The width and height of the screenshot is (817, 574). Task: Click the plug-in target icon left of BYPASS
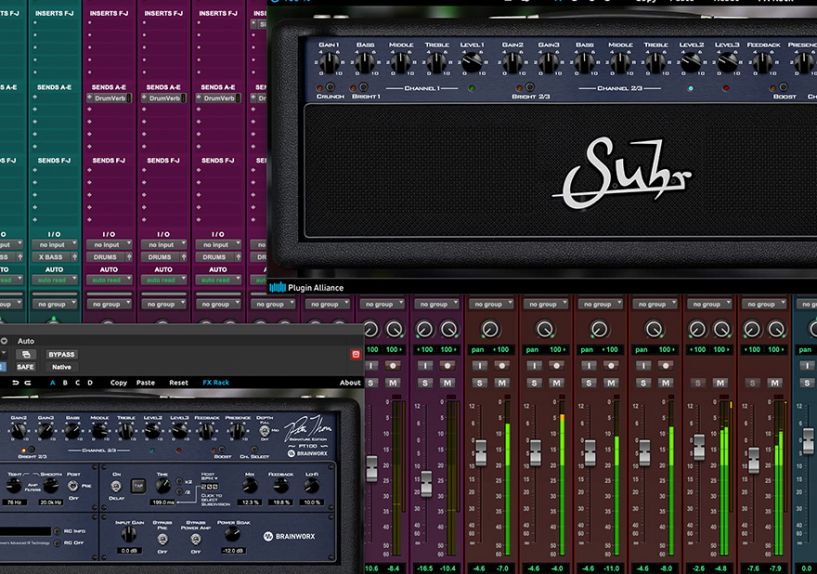coord(26,355)
